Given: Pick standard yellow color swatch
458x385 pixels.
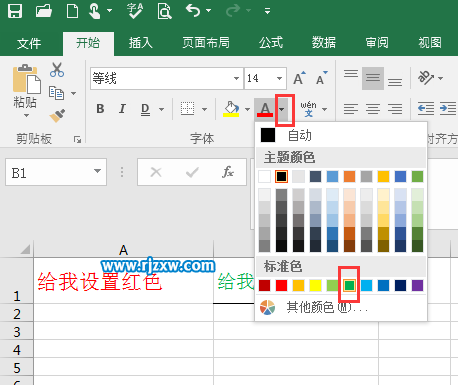Looking at the screenshot, I should coord(315,285).
